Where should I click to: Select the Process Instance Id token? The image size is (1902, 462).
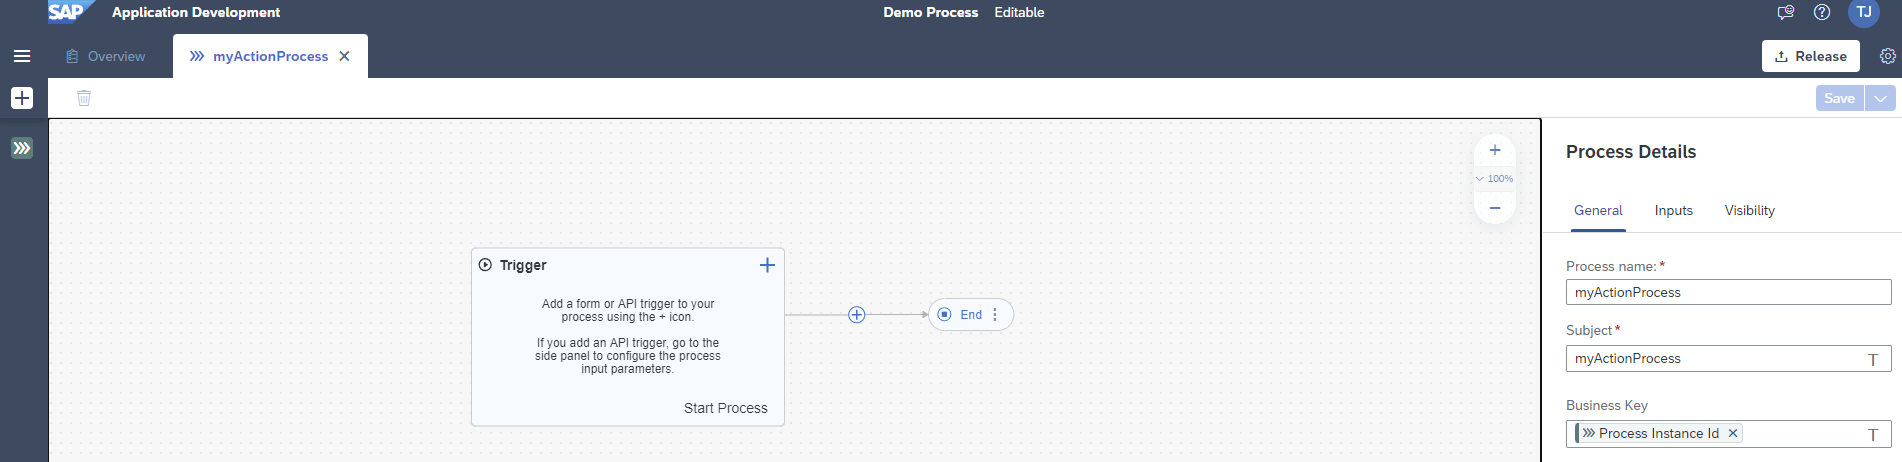point(1659,433)
